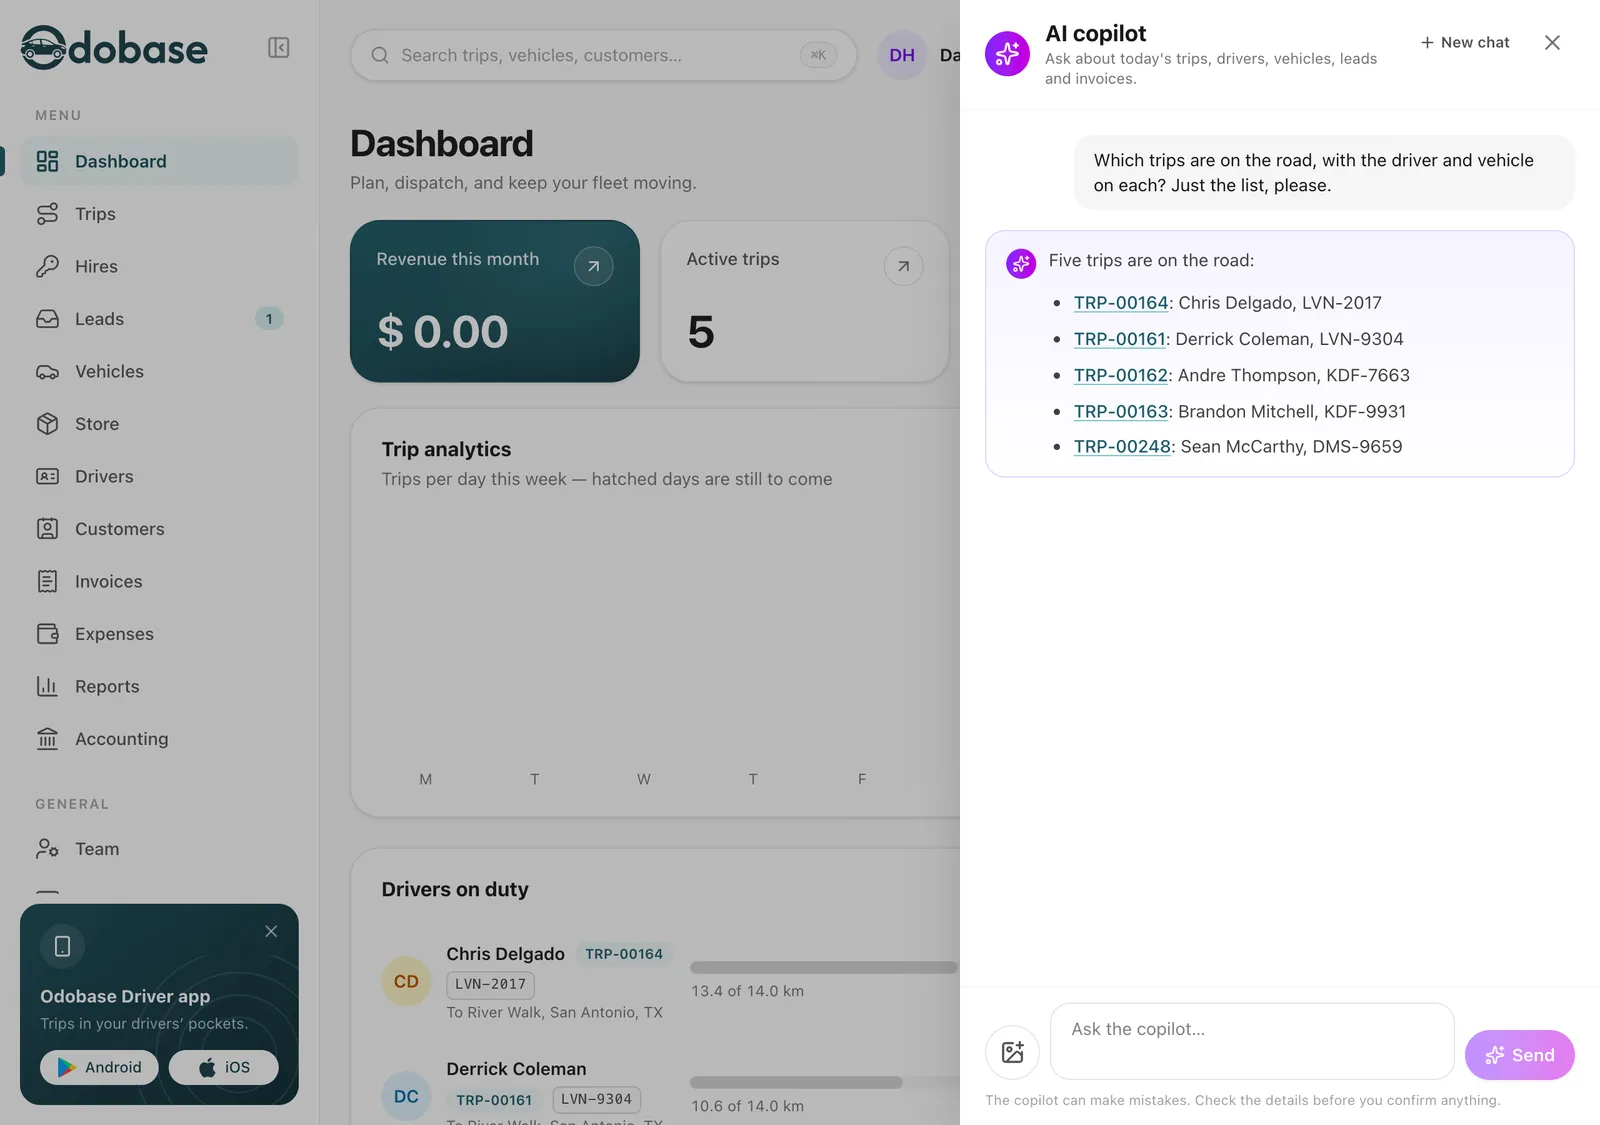This screenshot has width=1600, height=1125.
Task: Click the DH user avatar
Action: click(902, 55)
